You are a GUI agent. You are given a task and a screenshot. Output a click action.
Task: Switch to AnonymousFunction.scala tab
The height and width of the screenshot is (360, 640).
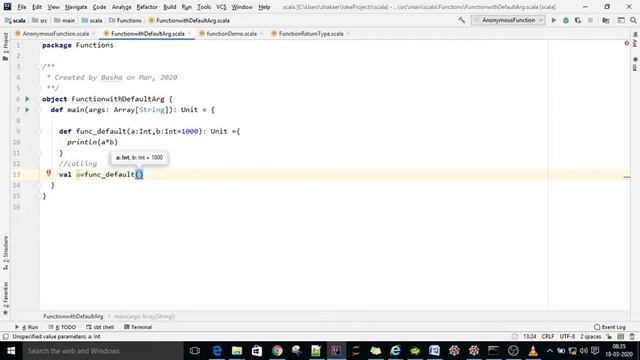(x=56, y=34)
